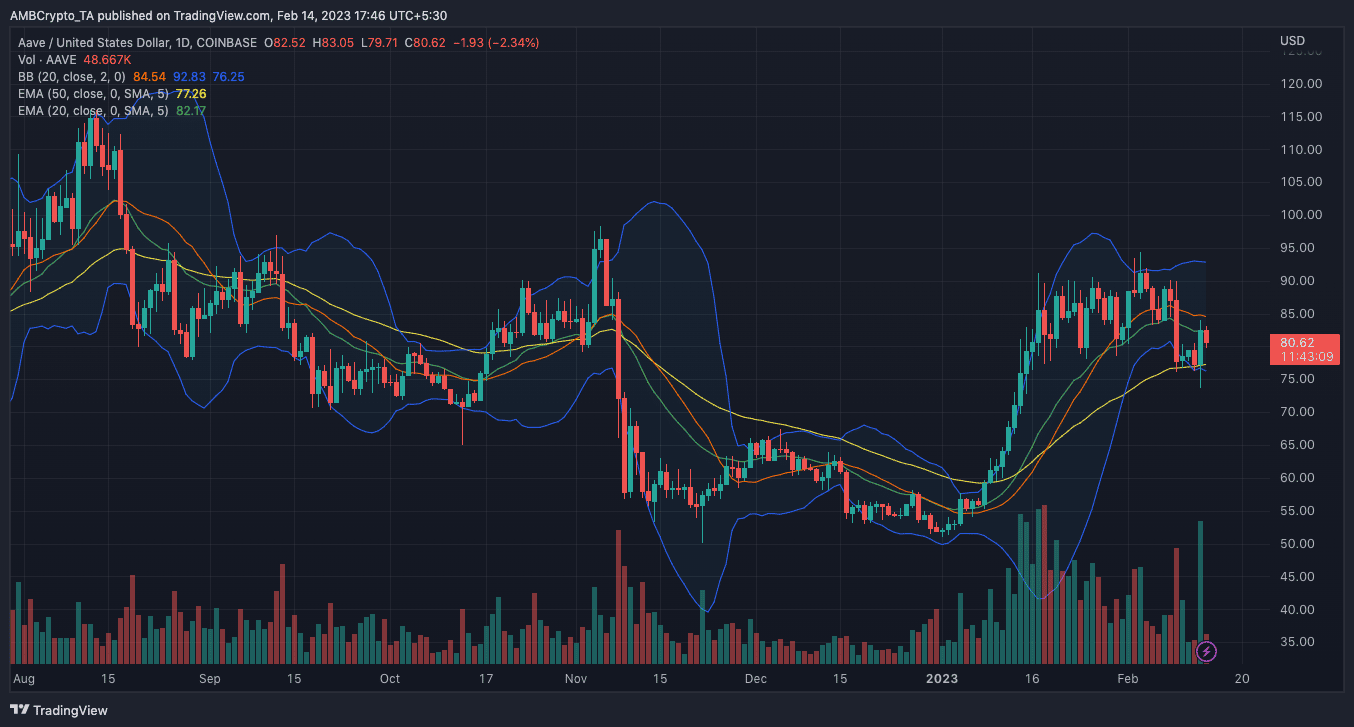The width and height of the screenshot is (1354, 727).
Task: Click the 2023 year axis label
Action: (x=943, y=679)
